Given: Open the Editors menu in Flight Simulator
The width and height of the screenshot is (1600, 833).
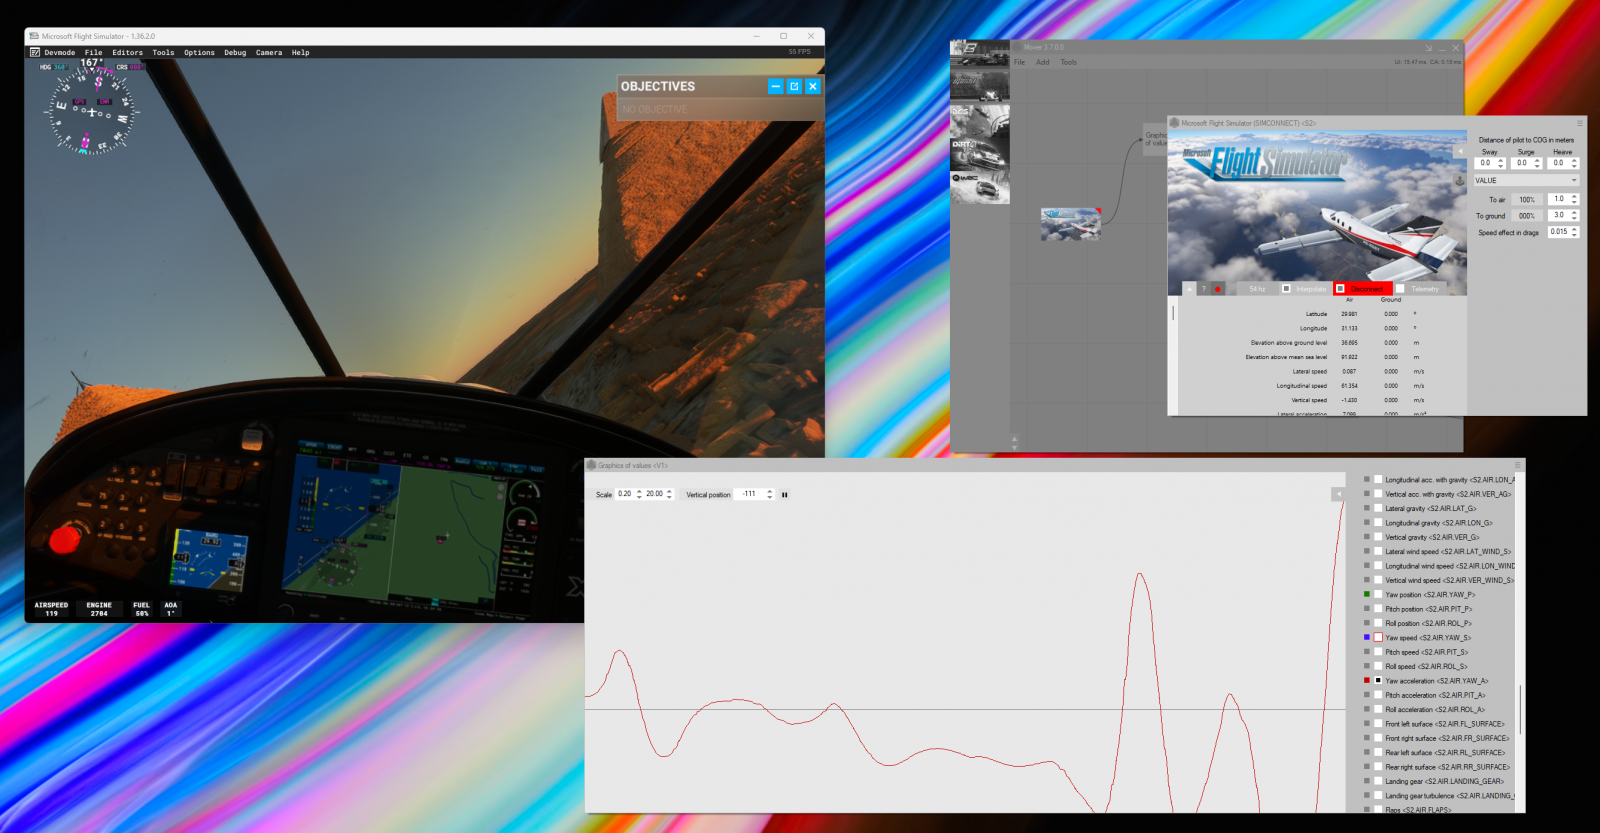Looking at the screenshot, I should tap(127, 52).
